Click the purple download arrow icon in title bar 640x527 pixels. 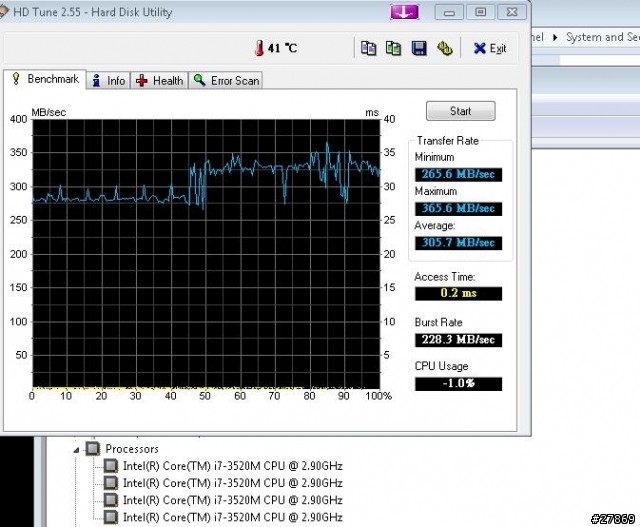404,12
